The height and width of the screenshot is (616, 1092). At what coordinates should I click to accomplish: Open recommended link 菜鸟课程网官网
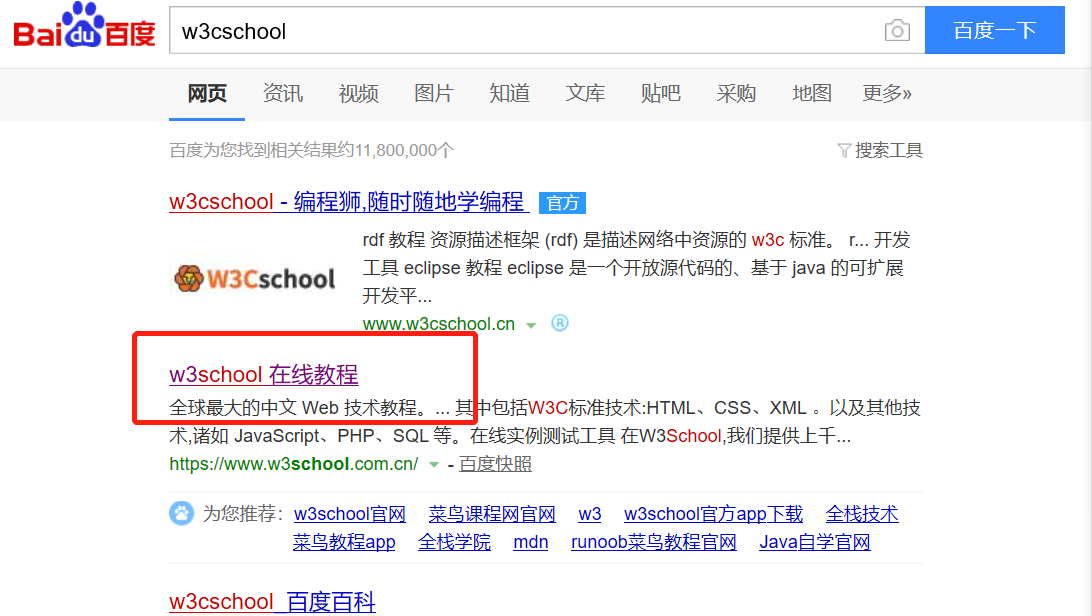pos(492,514)
